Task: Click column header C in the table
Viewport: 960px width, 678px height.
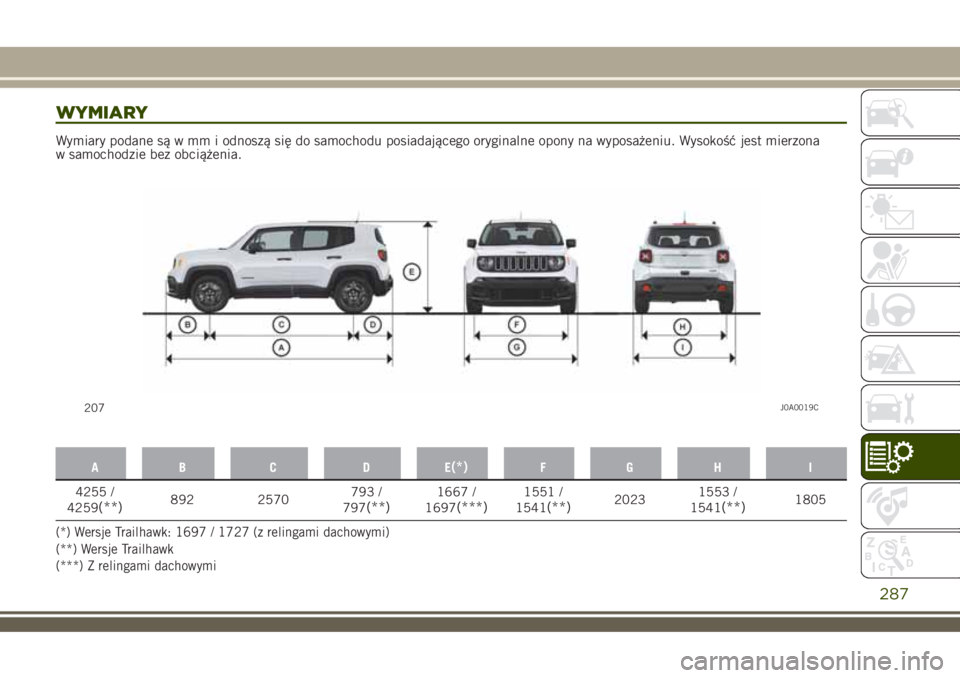Action: [x=269, y=464]
